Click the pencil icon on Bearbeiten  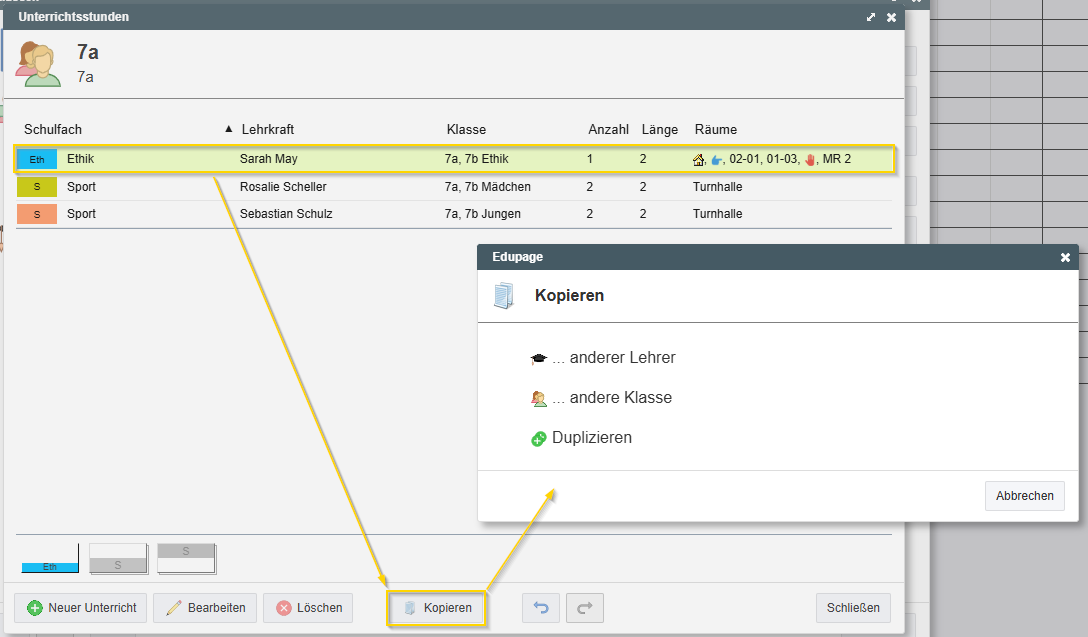pos(173,608)
